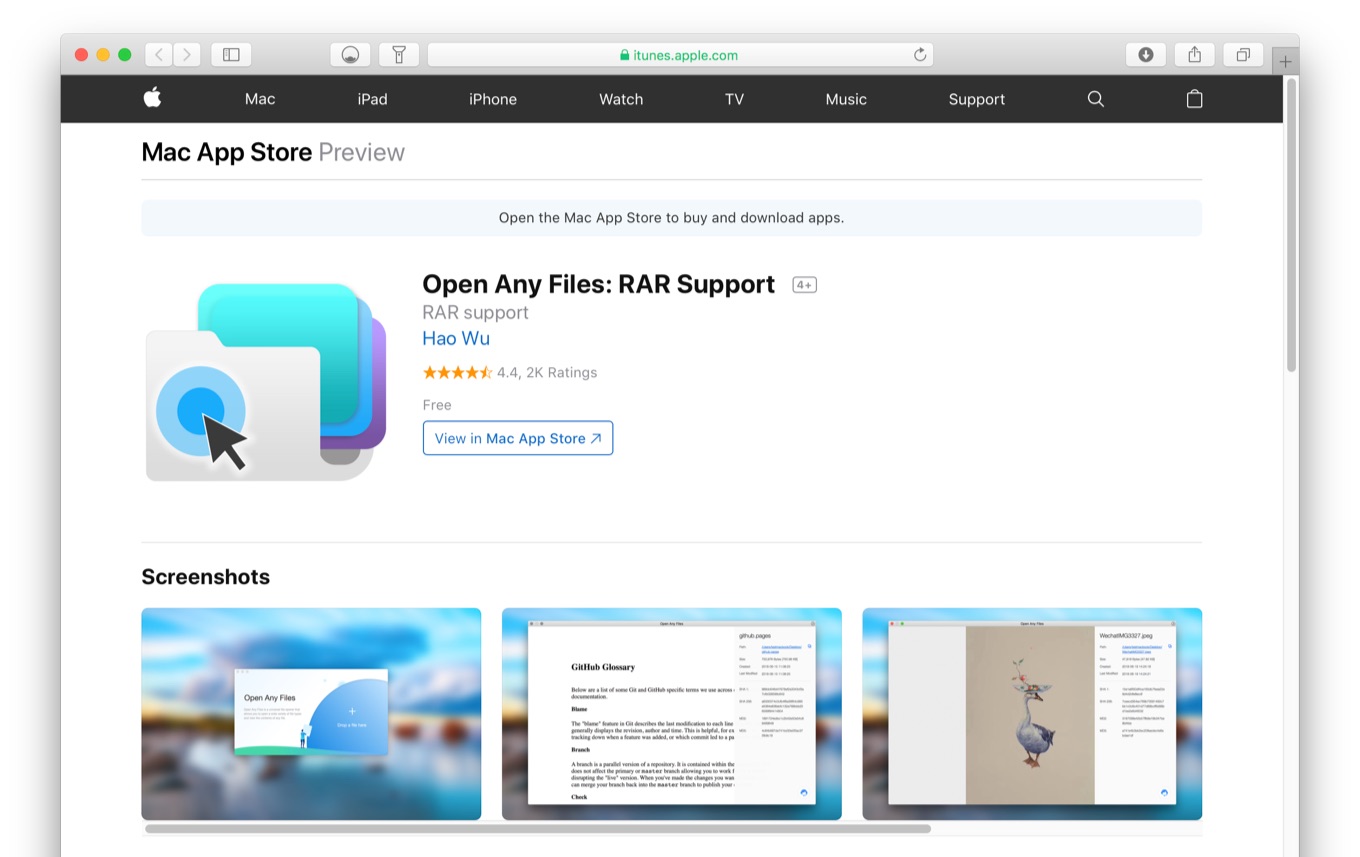Go forward with Safari's forward arrow
This screenshot has height=857, width=1360.
[x=187, y=55]
